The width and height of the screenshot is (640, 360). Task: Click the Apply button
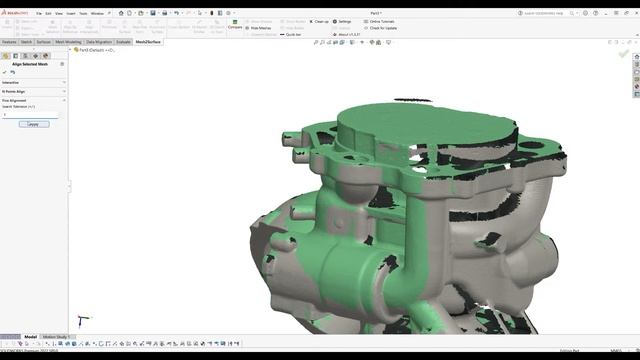point(34,124)
